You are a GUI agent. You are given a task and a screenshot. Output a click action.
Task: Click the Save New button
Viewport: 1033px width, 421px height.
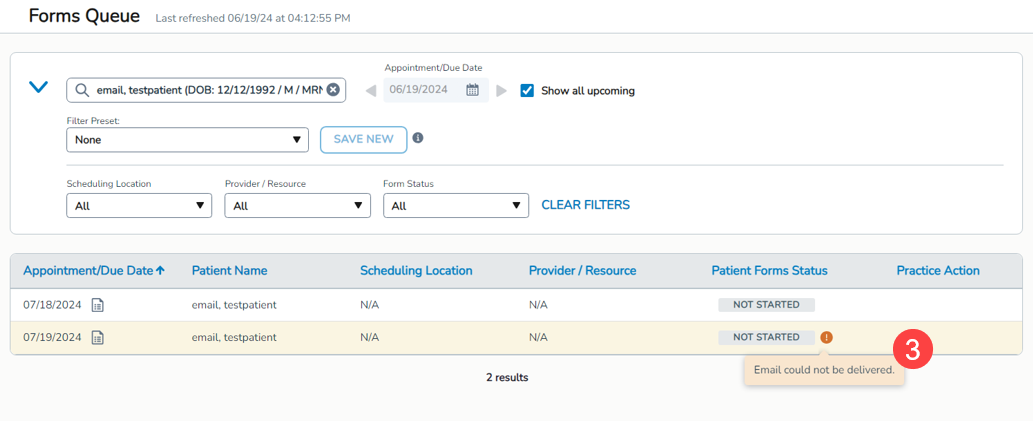363,139
